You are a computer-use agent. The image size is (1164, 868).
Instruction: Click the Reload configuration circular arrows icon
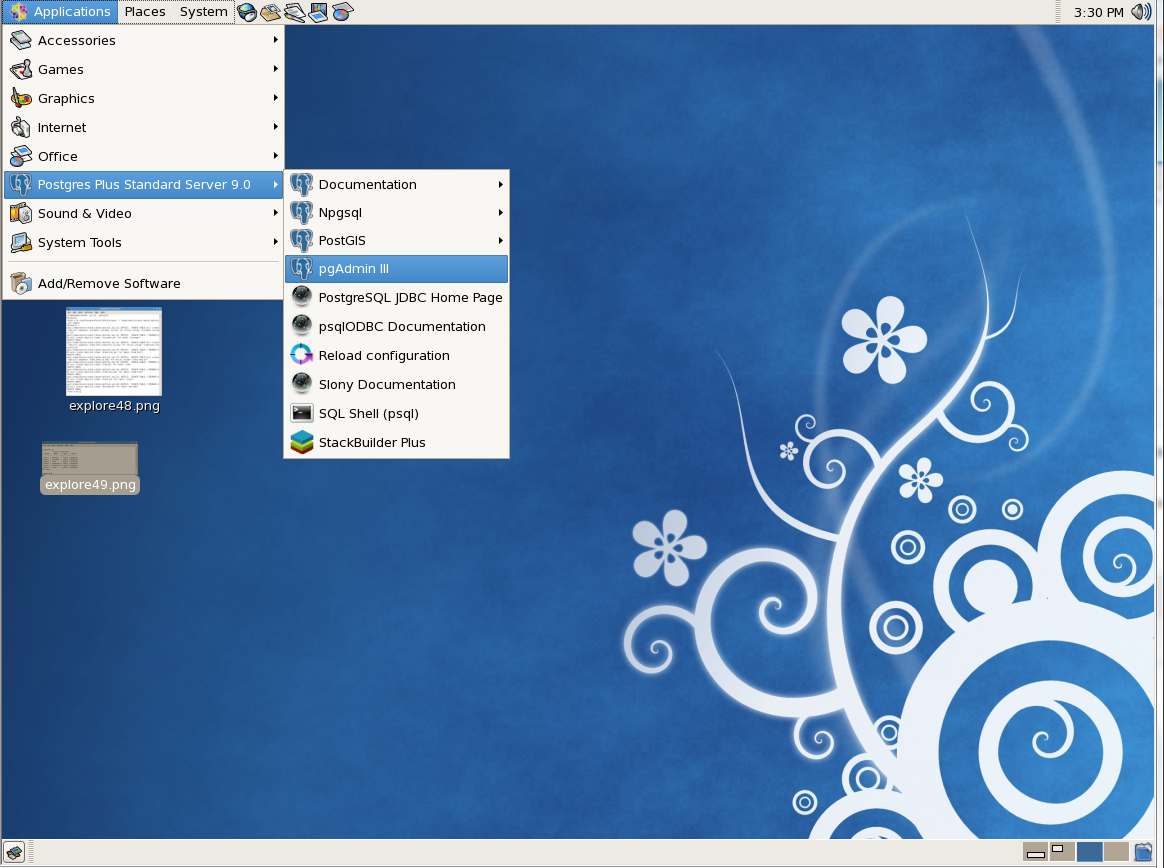[x=301, y=355]
